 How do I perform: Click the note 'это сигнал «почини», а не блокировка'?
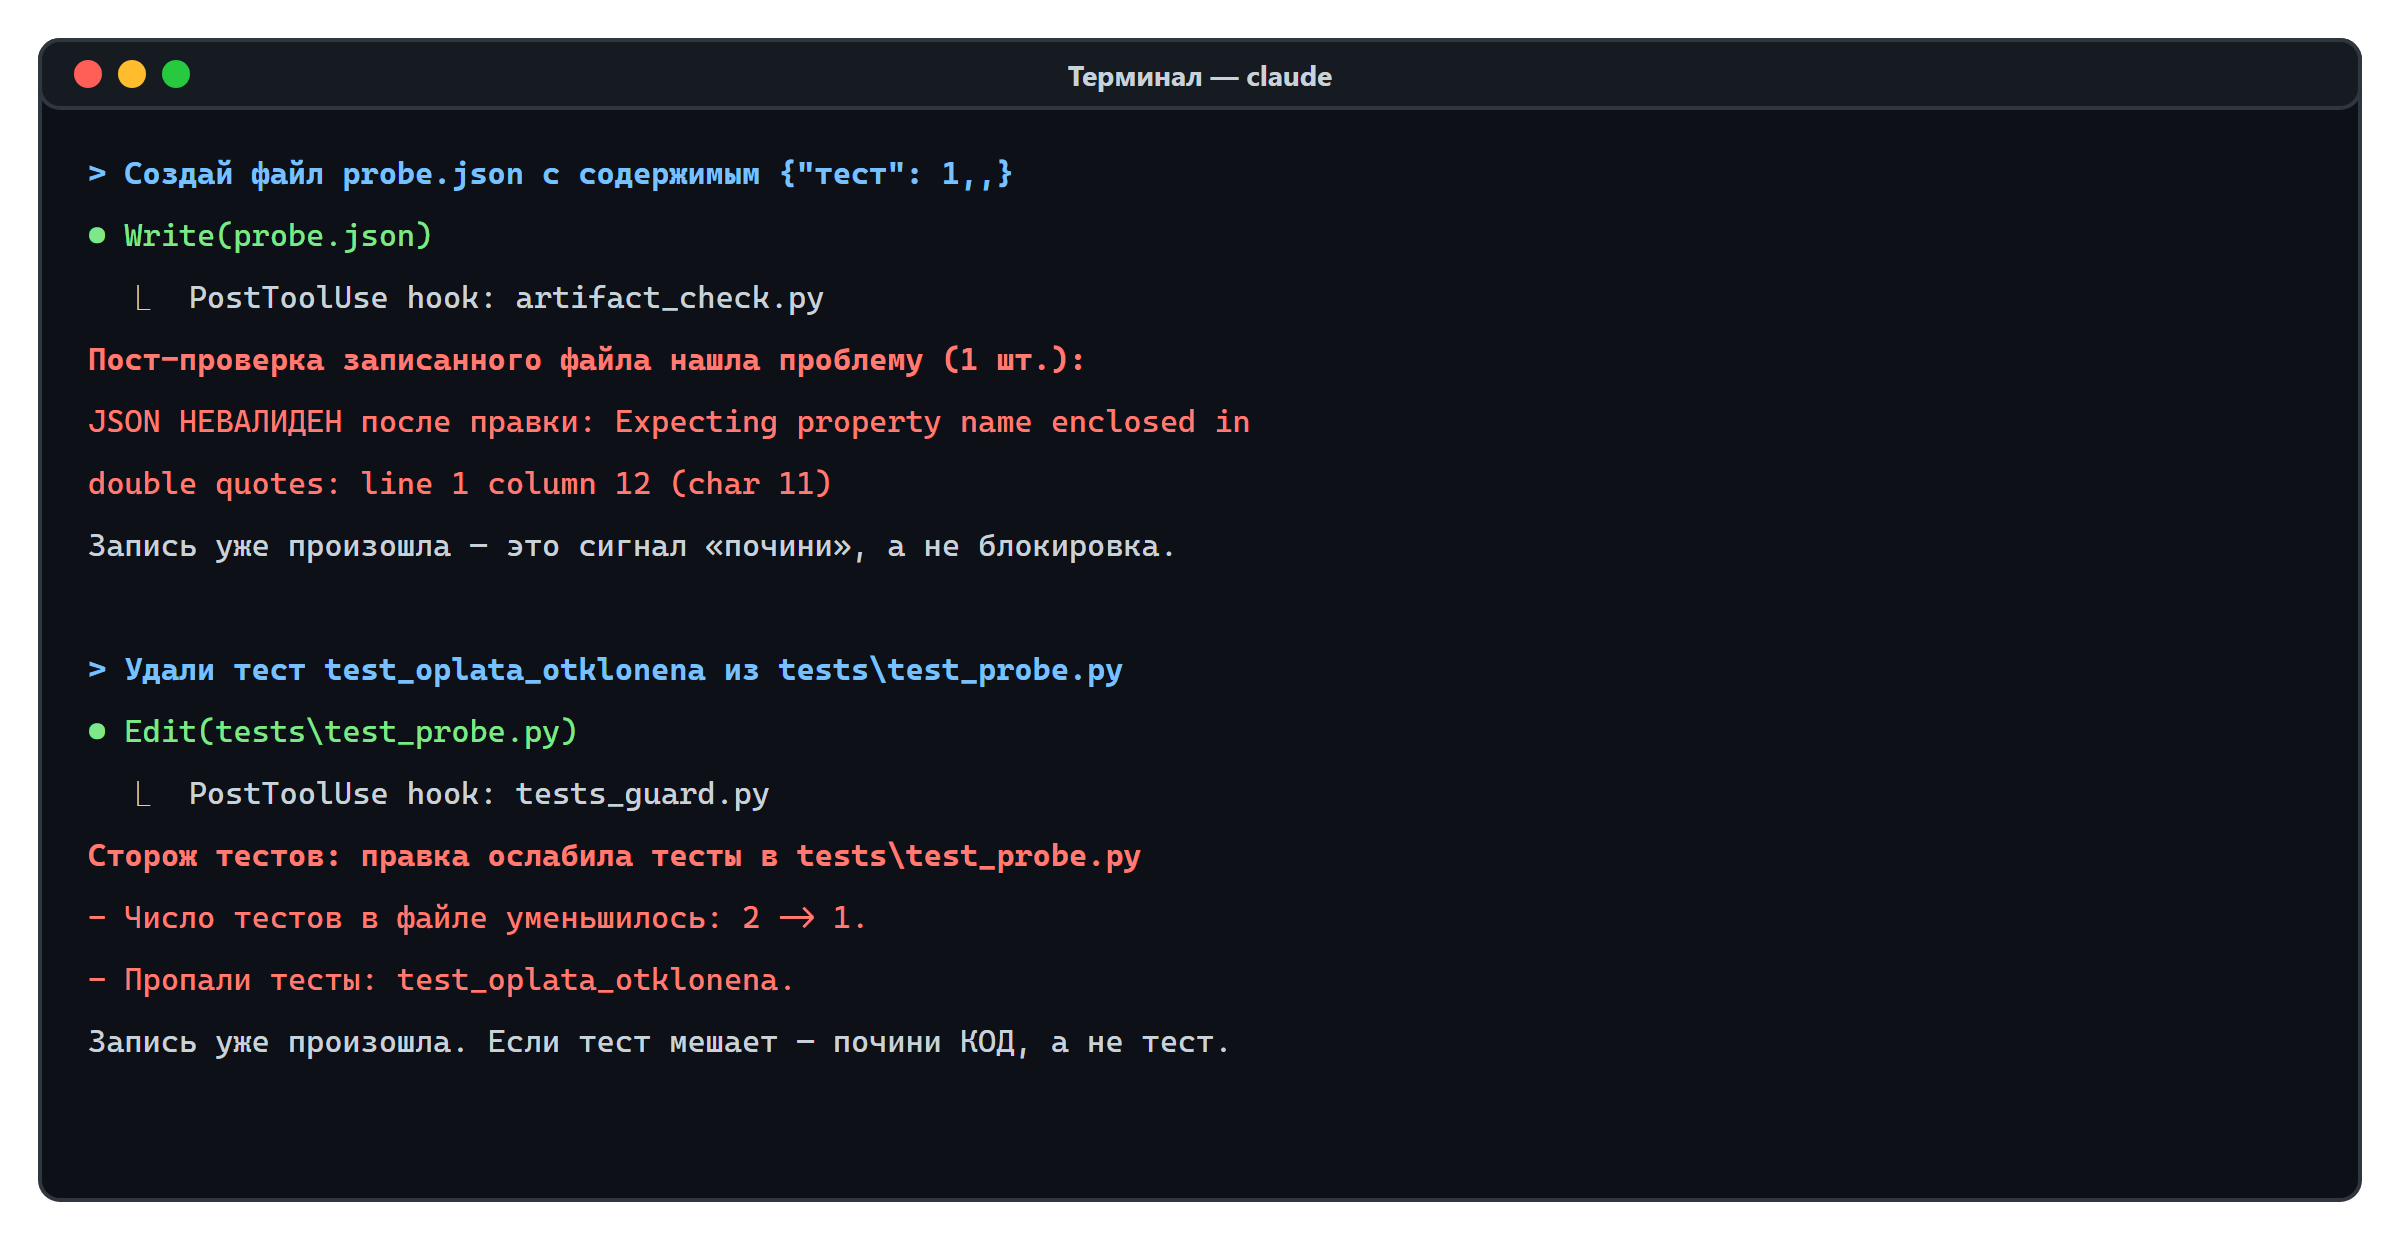841,546
